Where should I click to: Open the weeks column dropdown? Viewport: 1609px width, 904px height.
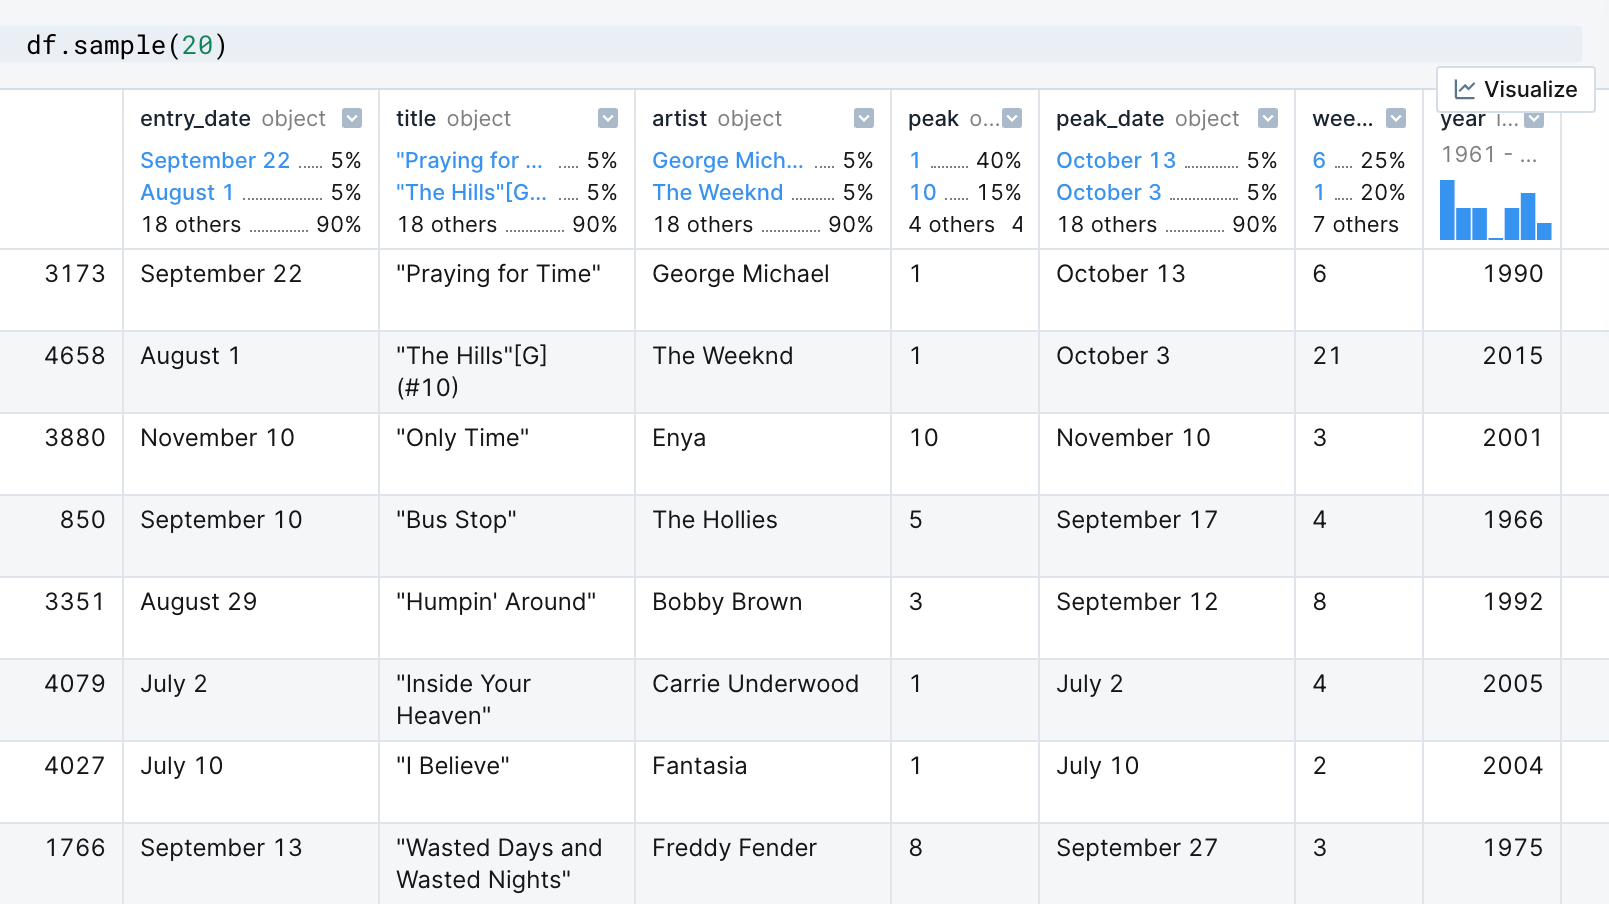click(x=1396, y=117)
